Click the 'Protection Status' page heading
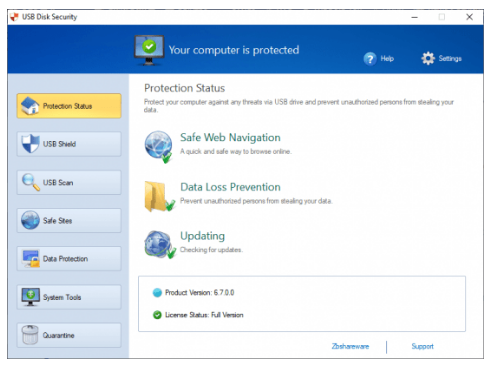The width and height of the screenshot is (488, 365). coord(185,88)
